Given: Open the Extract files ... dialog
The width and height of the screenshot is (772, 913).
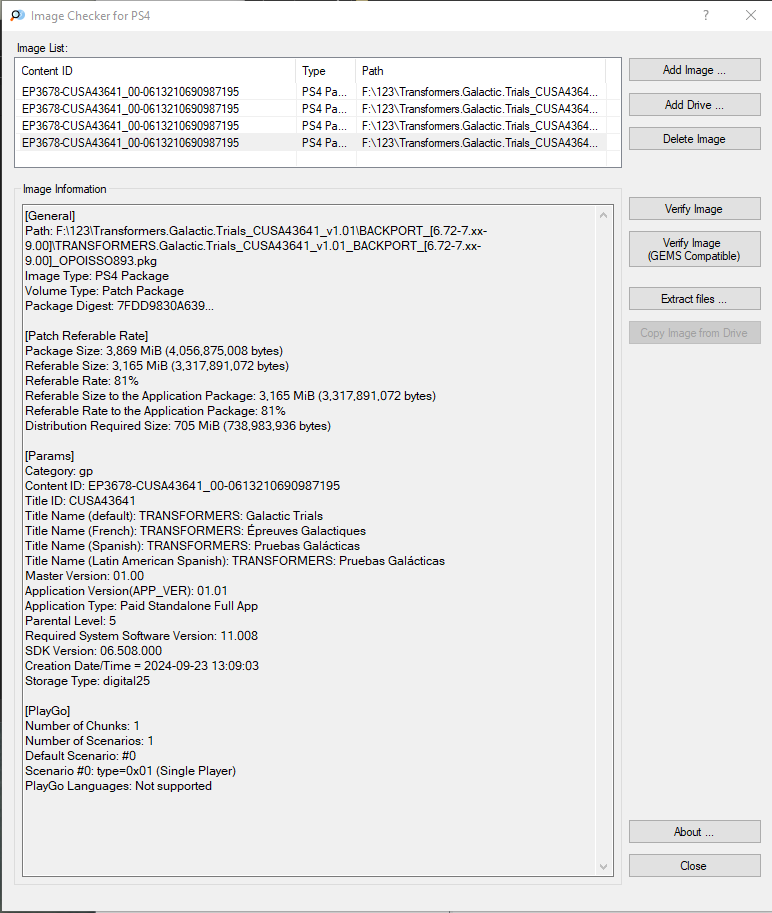Looking at the screenshot, I should tap(695, 299).
